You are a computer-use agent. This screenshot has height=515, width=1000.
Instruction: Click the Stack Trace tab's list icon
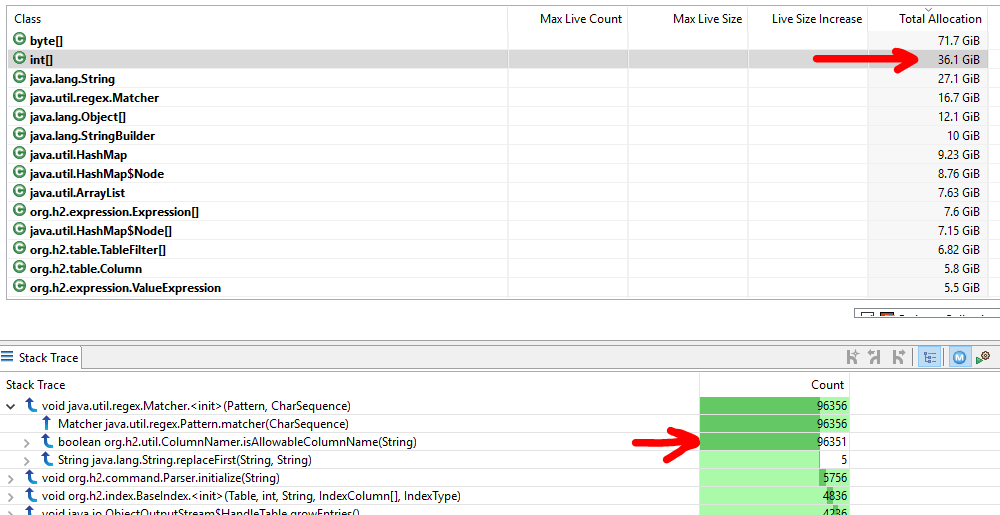pyautogui.click(x=8, y=357)
